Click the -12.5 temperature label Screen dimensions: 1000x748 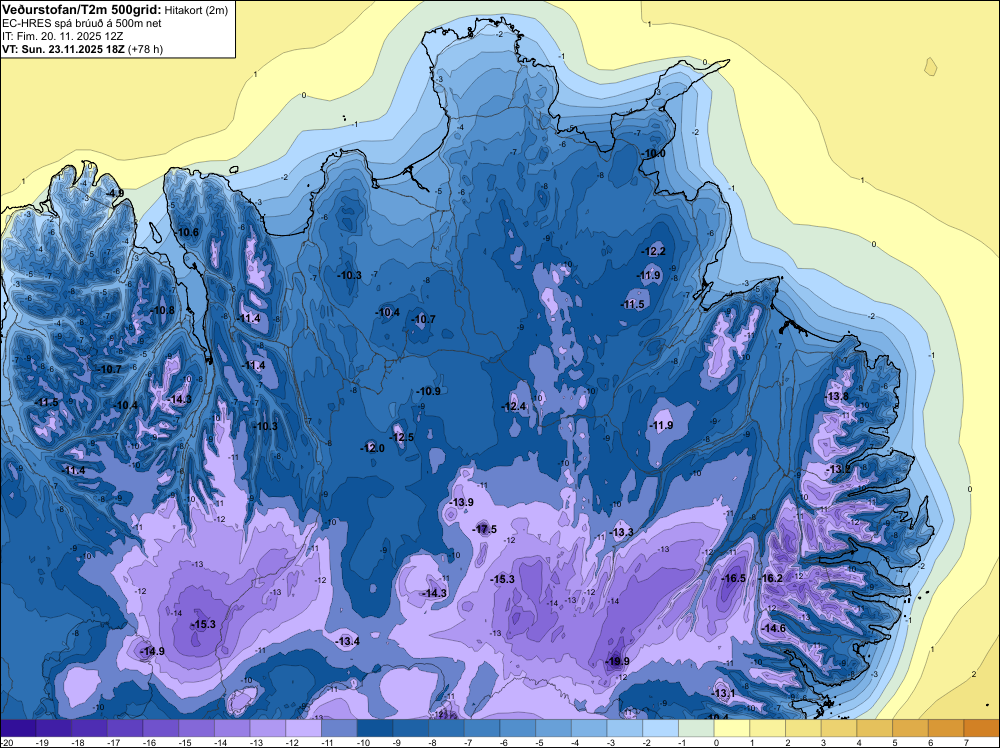point(402,437)
